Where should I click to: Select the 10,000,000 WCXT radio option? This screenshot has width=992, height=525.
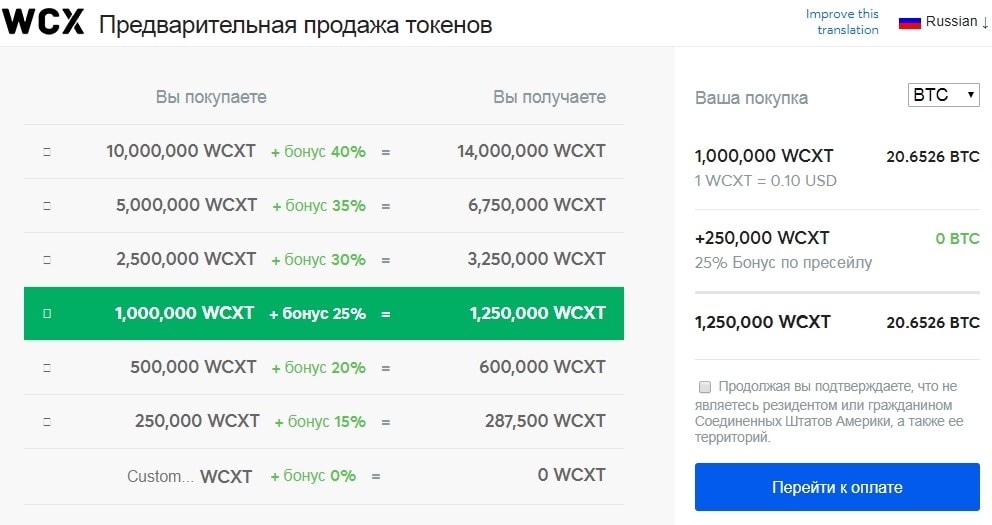(47, 152)
